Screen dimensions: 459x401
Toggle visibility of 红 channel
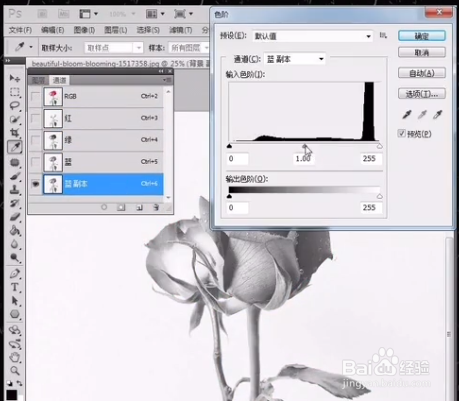click(36, 118)
